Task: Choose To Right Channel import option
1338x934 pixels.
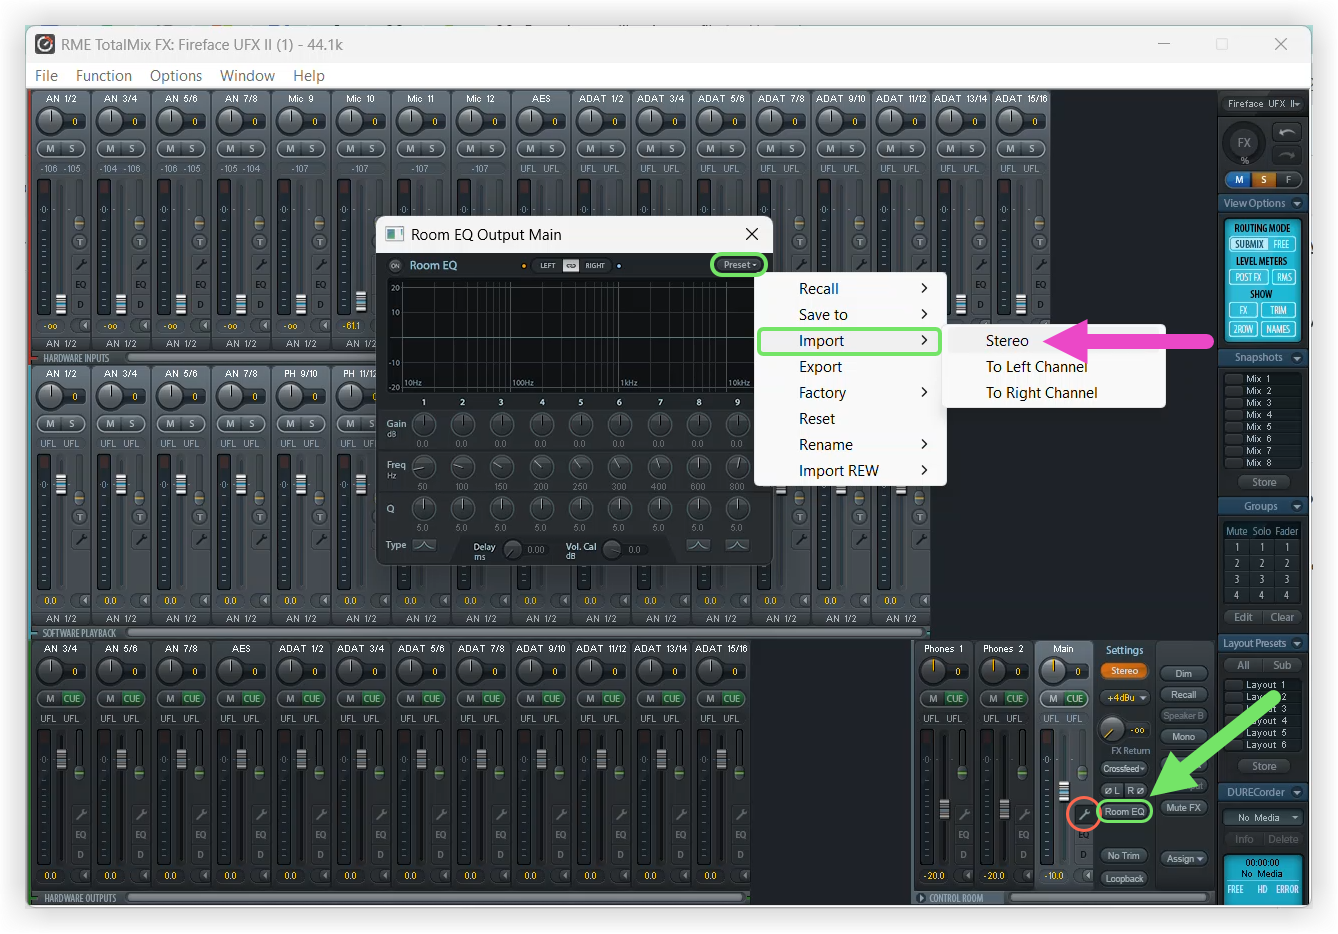Action: [1055, 393]
